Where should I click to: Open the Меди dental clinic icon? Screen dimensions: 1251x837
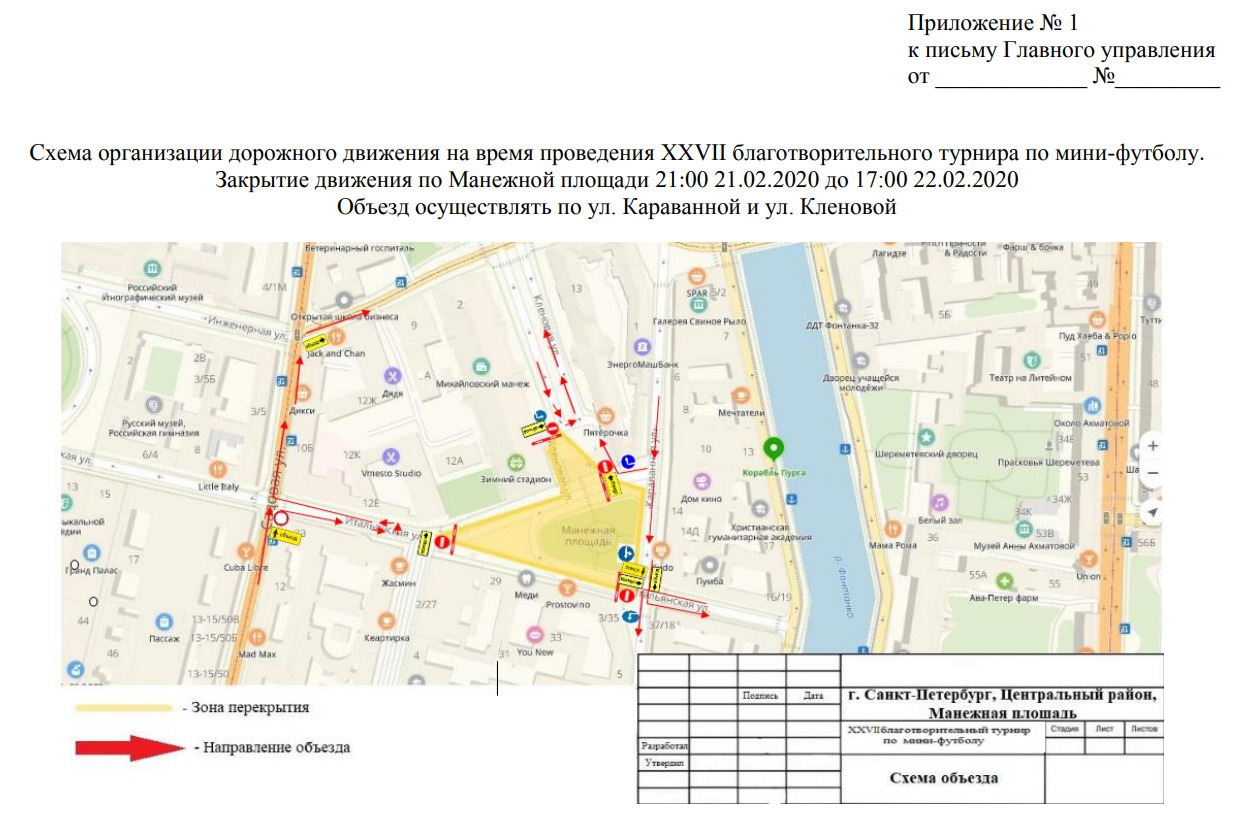pyautogui.click(x=526, y=577)
